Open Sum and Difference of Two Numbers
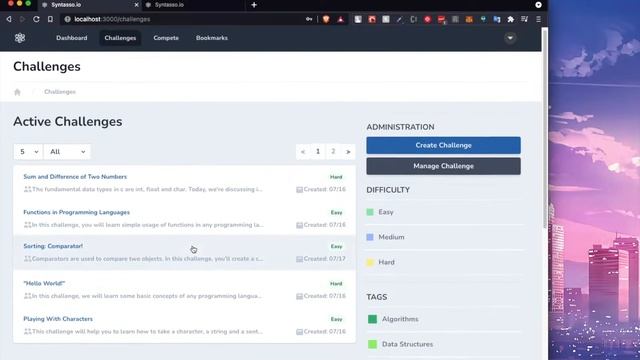 point(75,177)
